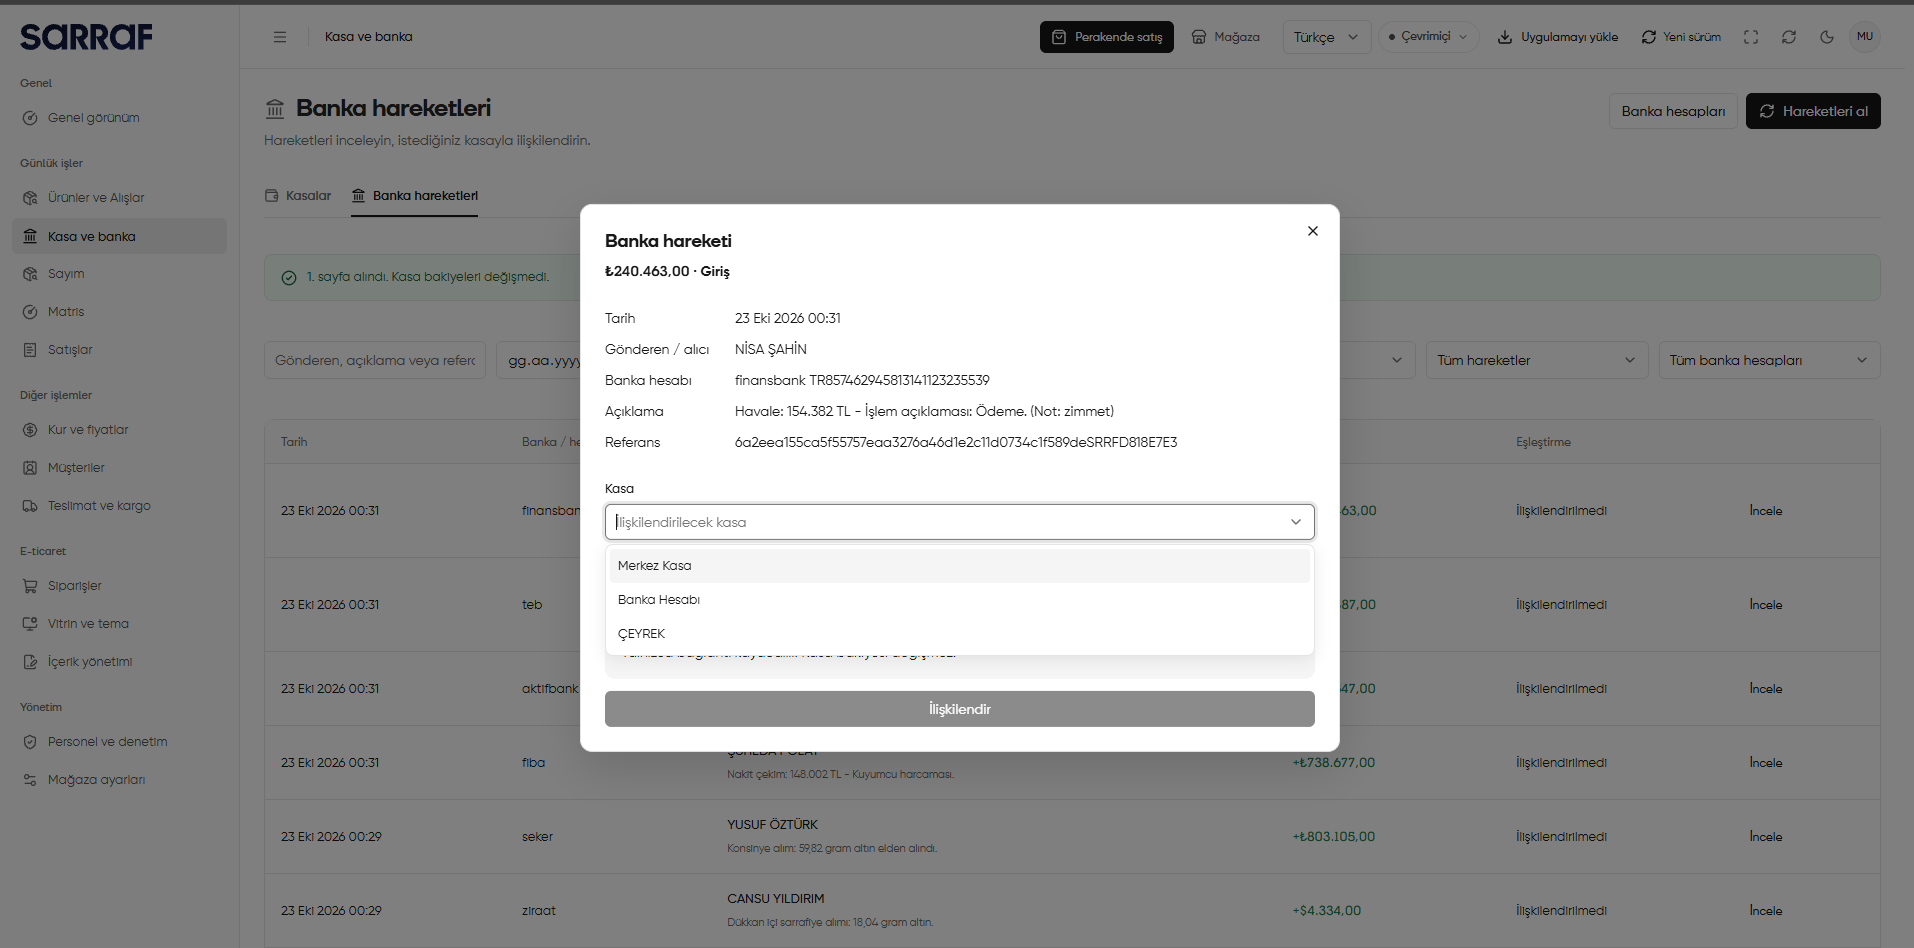Click the SARRAF logo
The height and width of the screenshot is (948, 1914).
(87, 37)
